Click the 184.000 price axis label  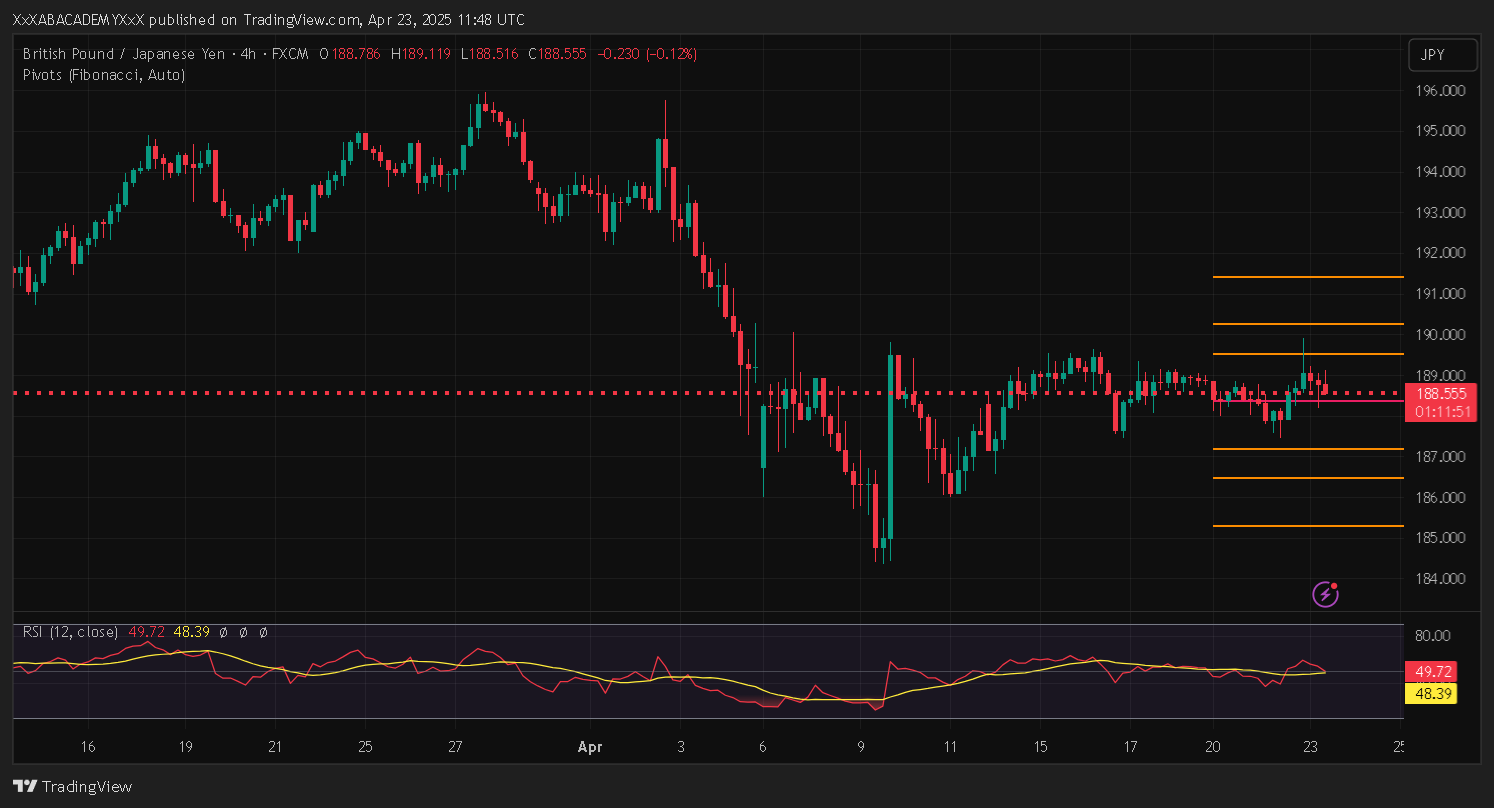(x=1441, y=579)
